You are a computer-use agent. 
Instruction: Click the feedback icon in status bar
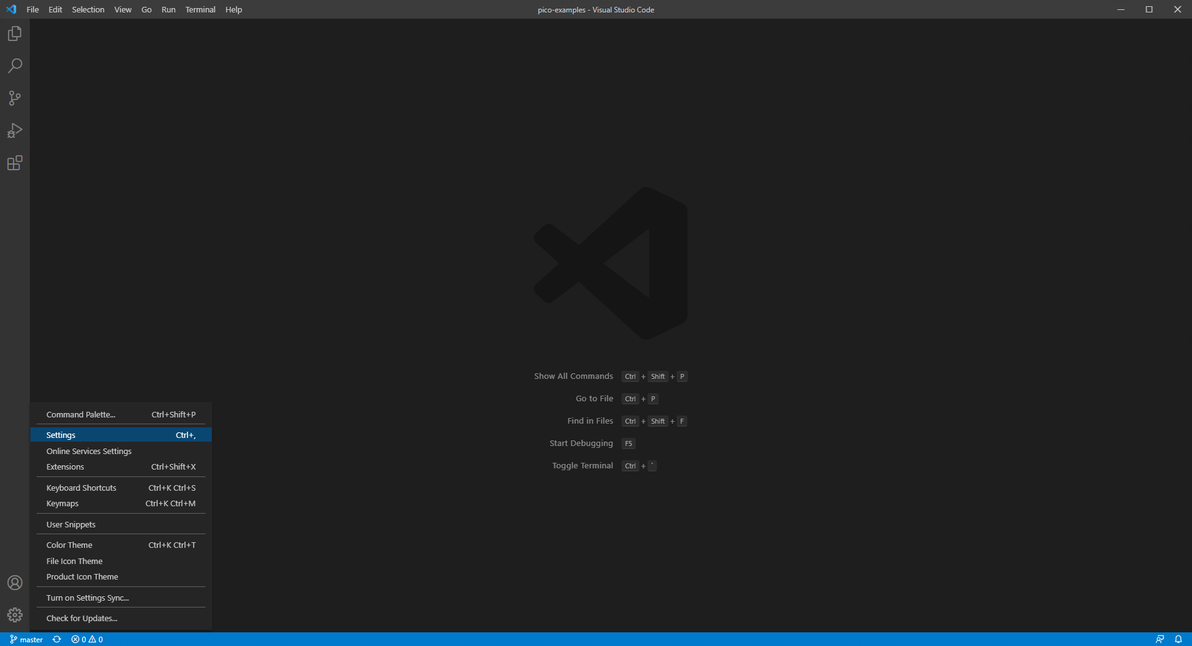(1159, 639)
